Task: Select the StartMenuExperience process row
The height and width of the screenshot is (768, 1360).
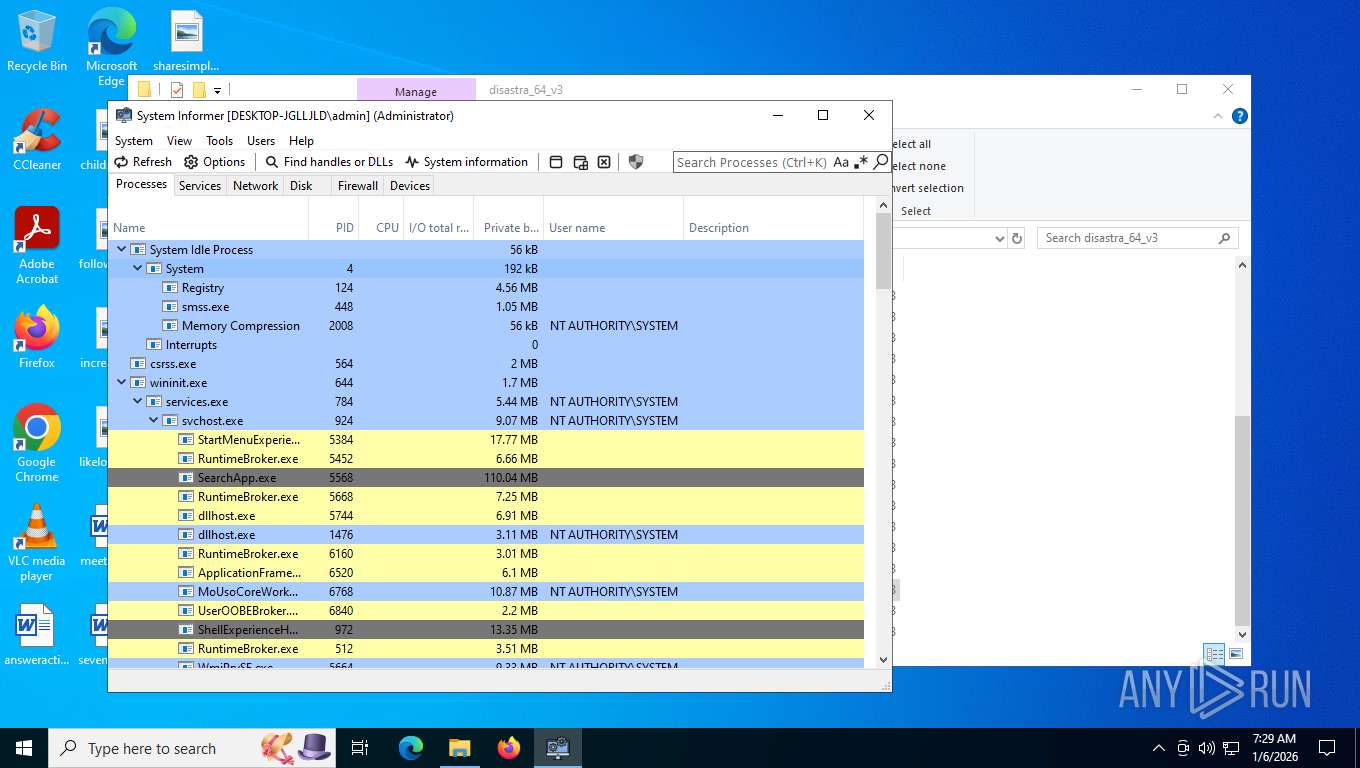Action: point(486,440)
